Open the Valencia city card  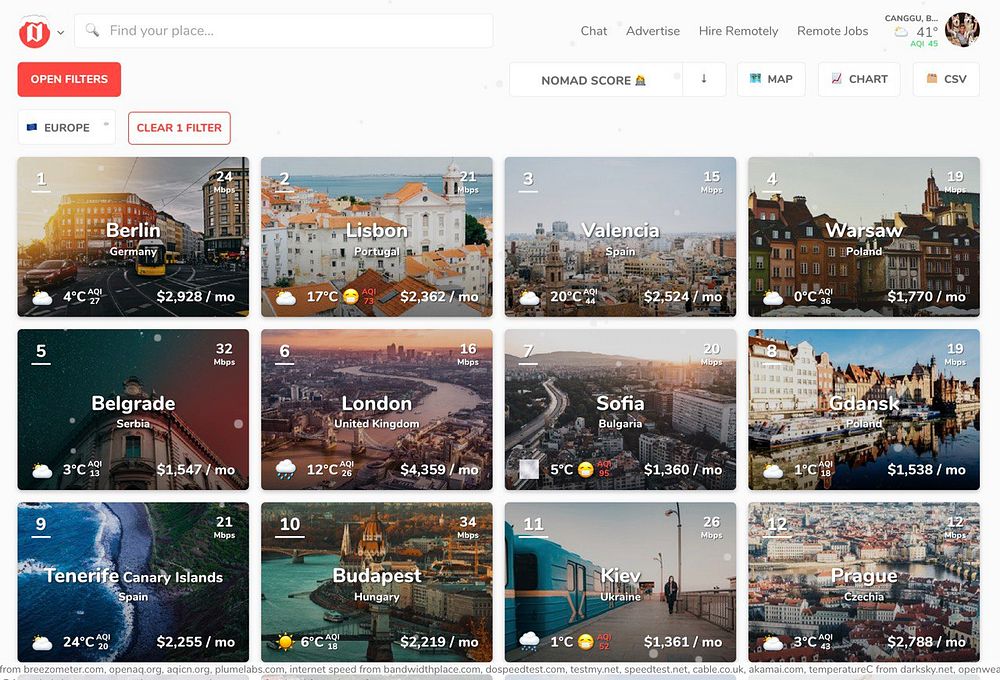pos(620,237)
